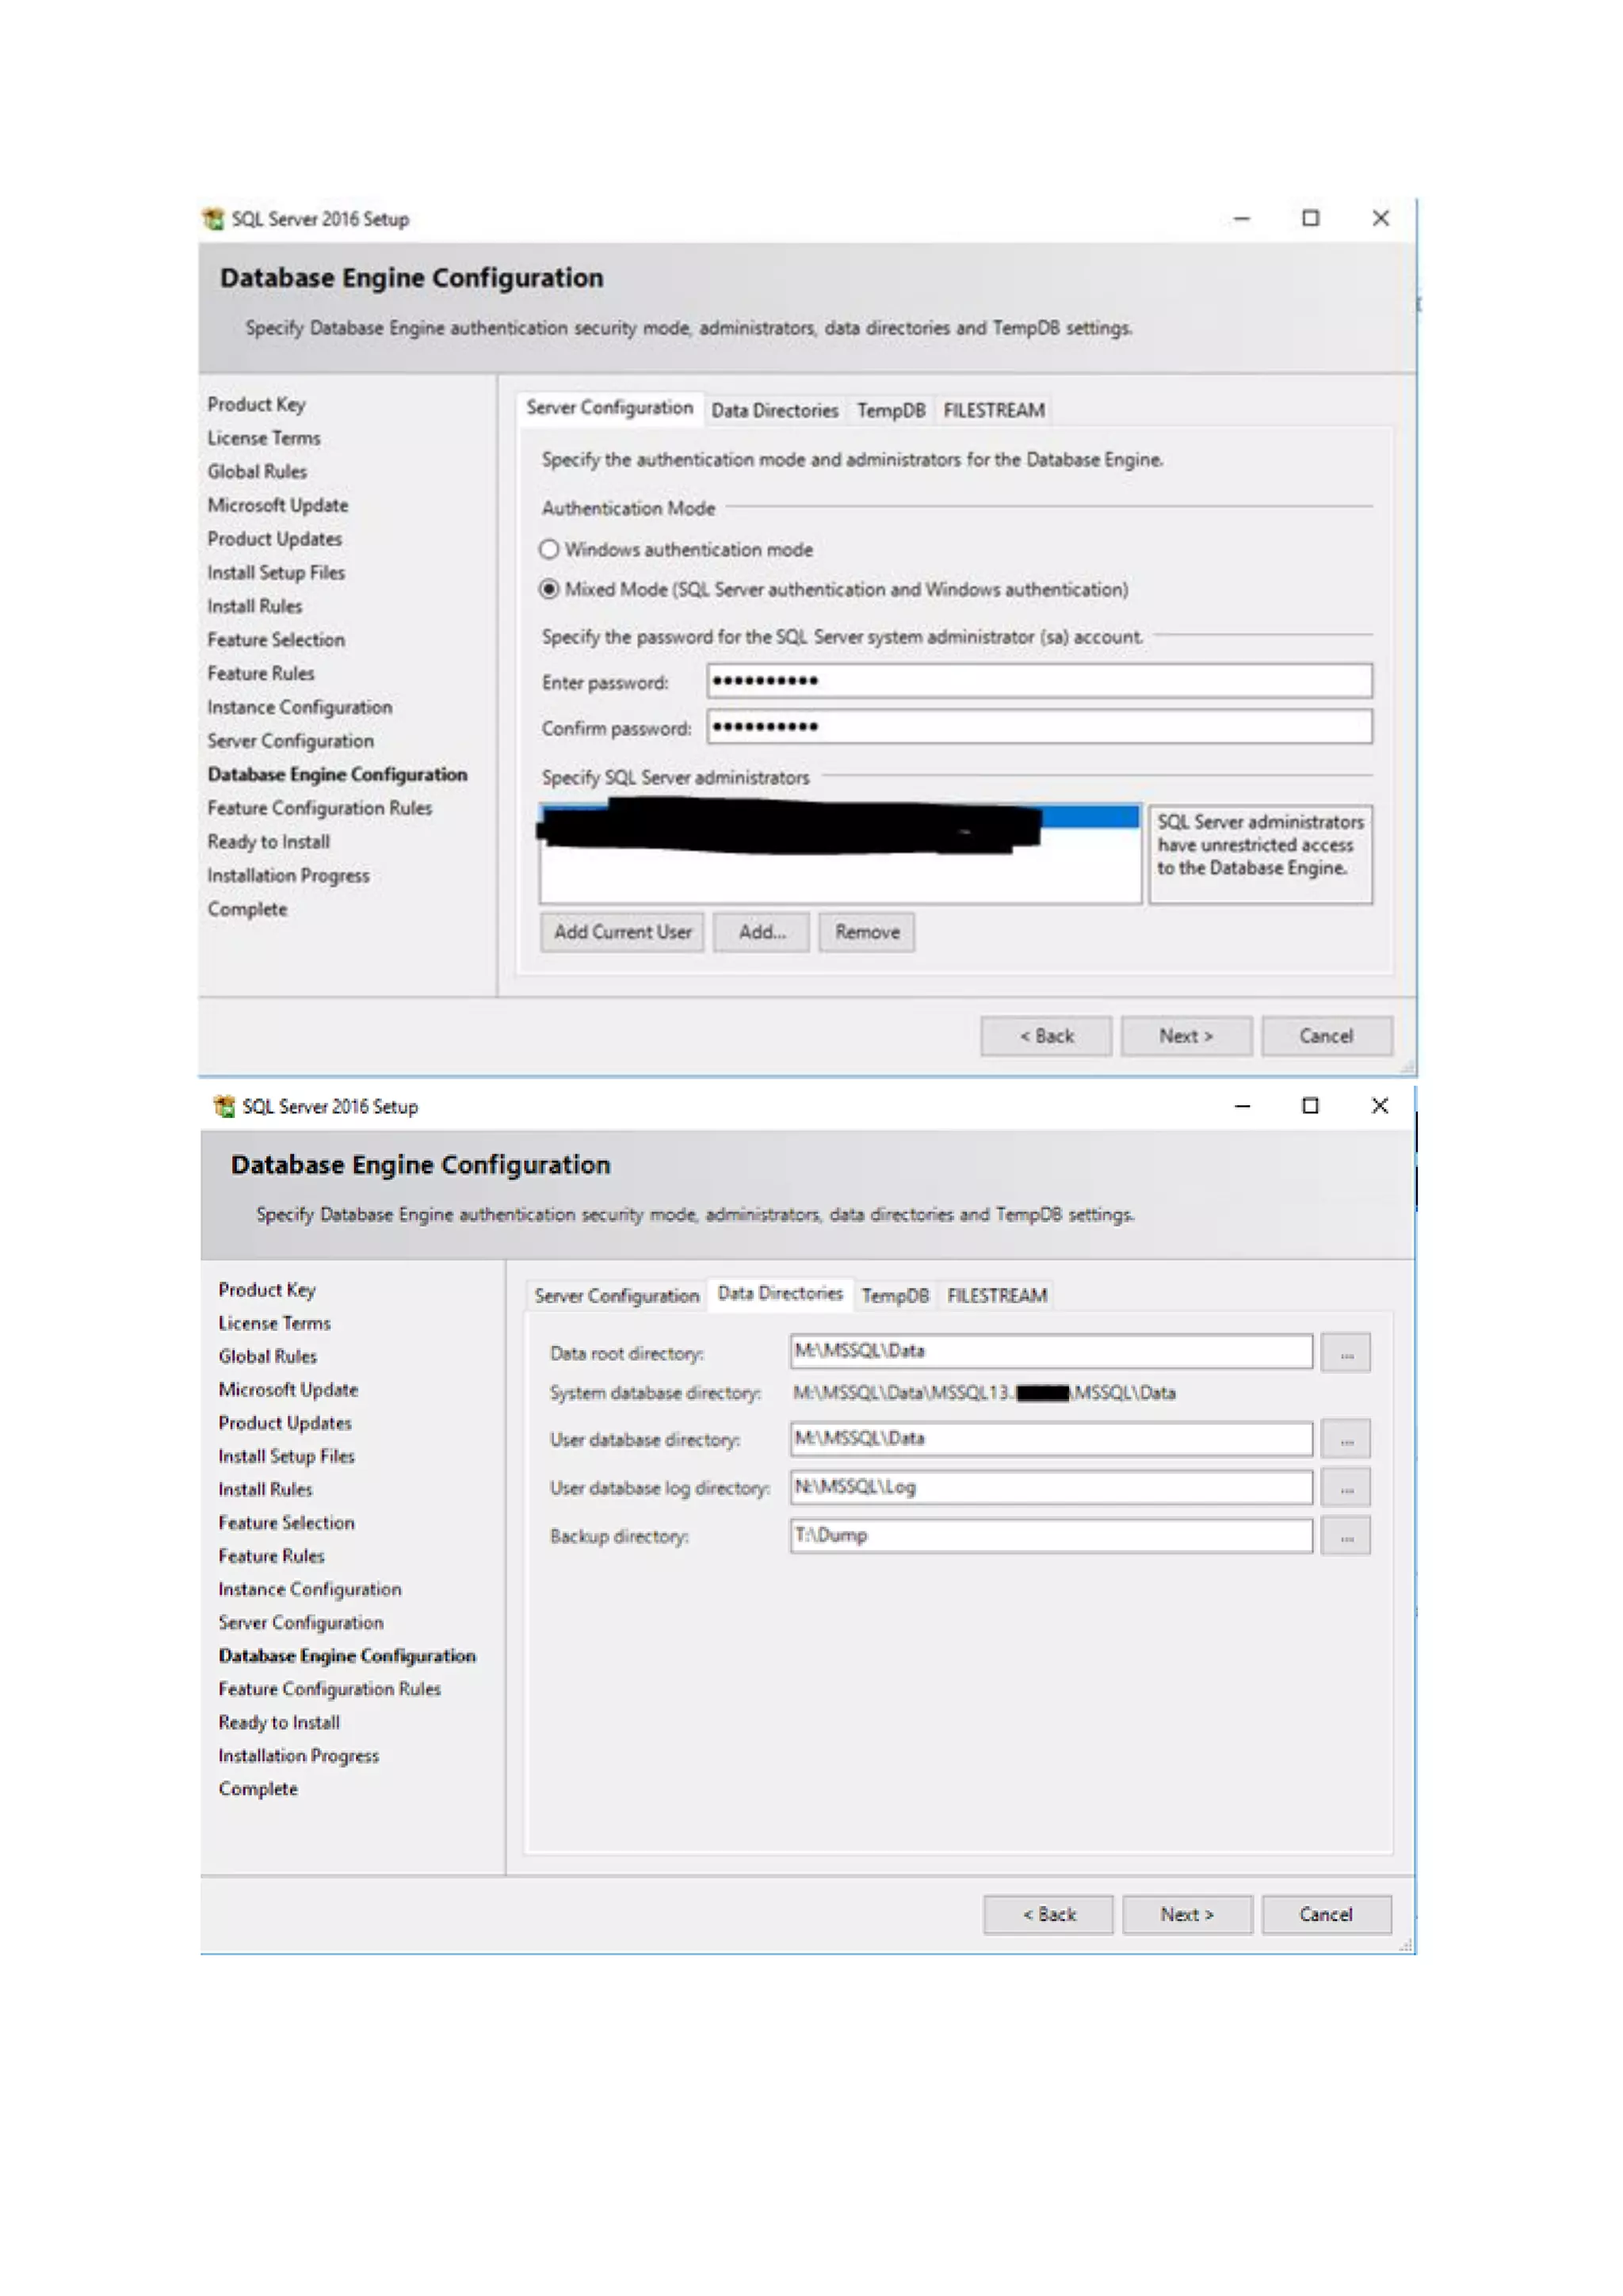Select Mixed Mode authentication option
1623x2296 pixels.
(549, 589)
